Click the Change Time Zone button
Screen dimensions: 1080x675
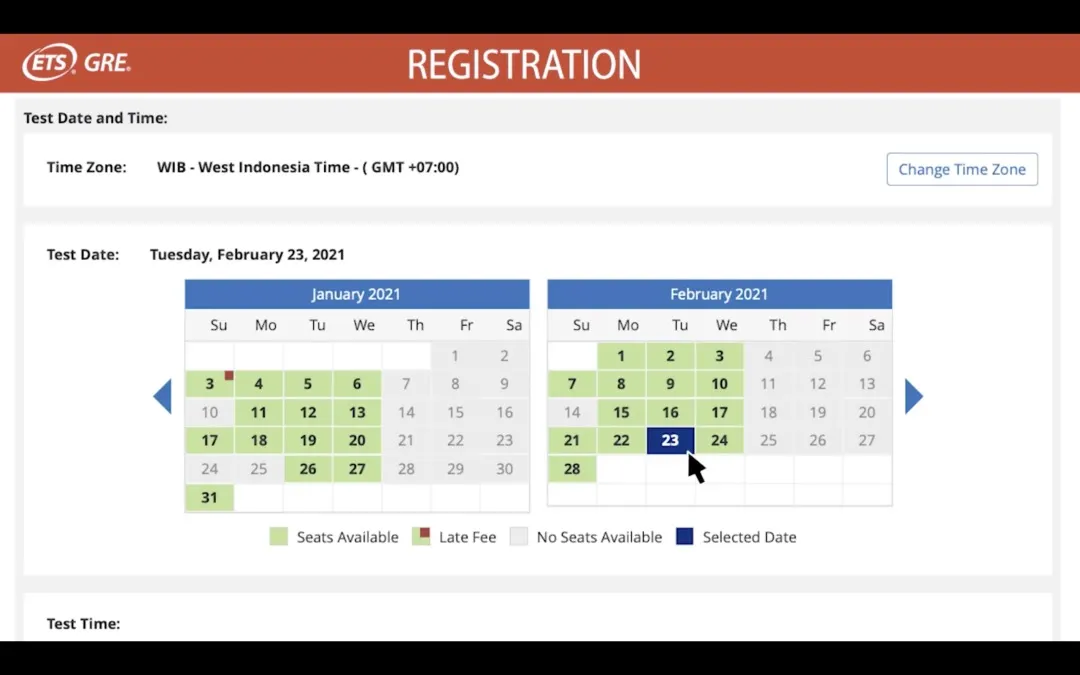tap(961, 169)
